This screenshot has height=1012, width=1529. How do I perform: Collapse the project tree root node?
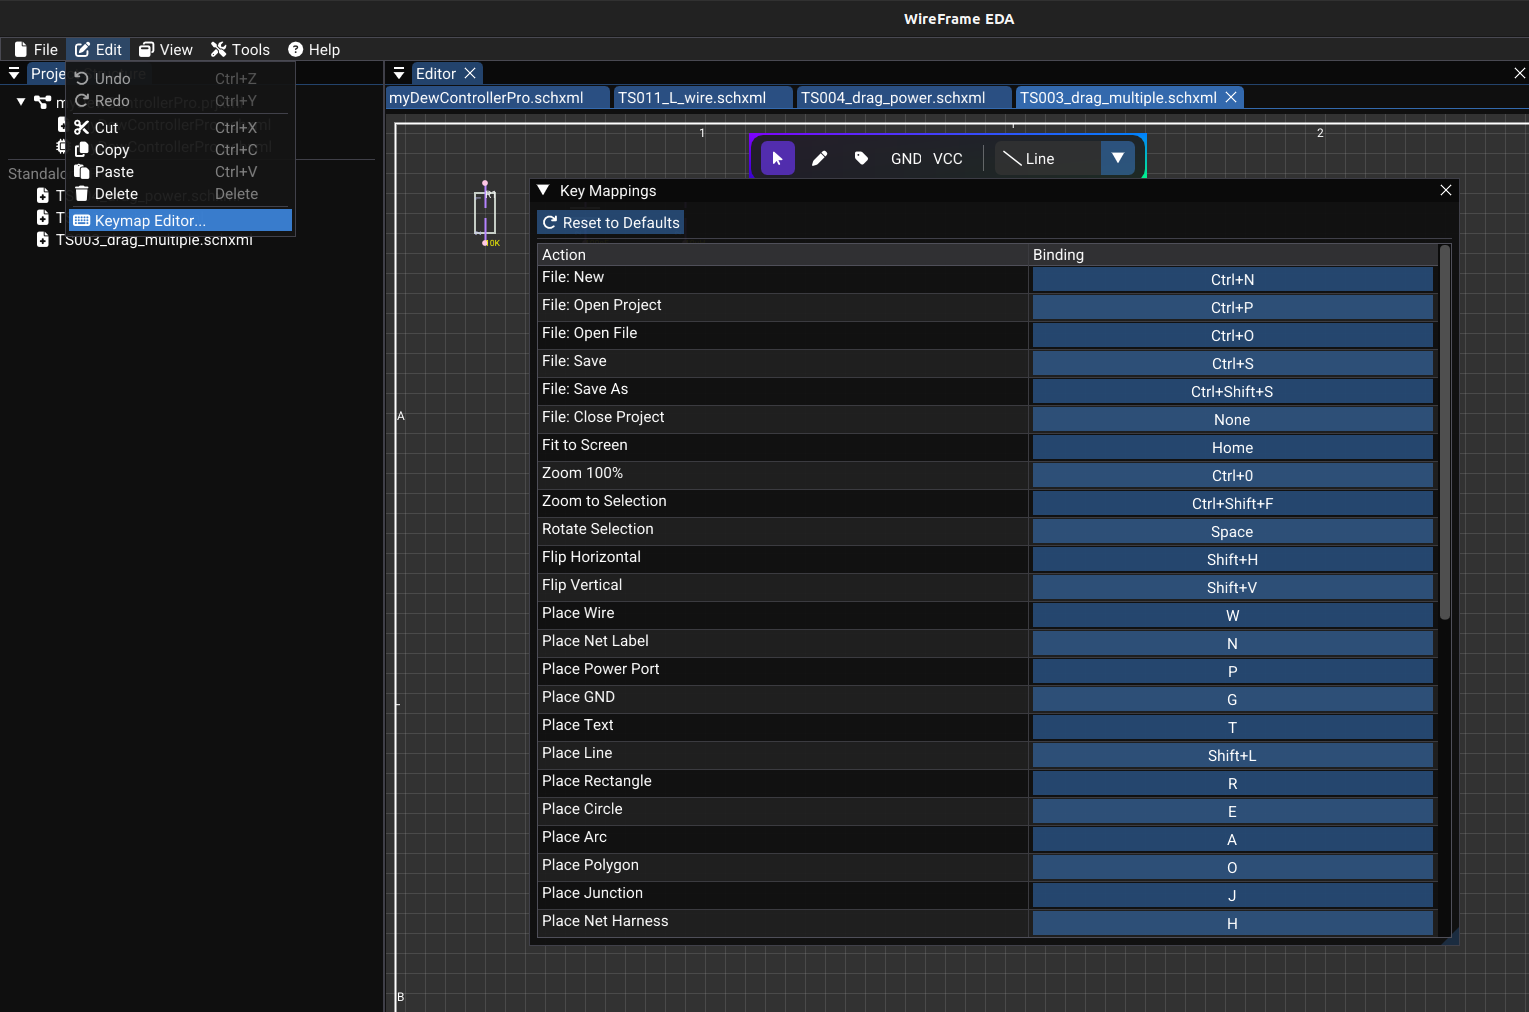click(21, 101)
